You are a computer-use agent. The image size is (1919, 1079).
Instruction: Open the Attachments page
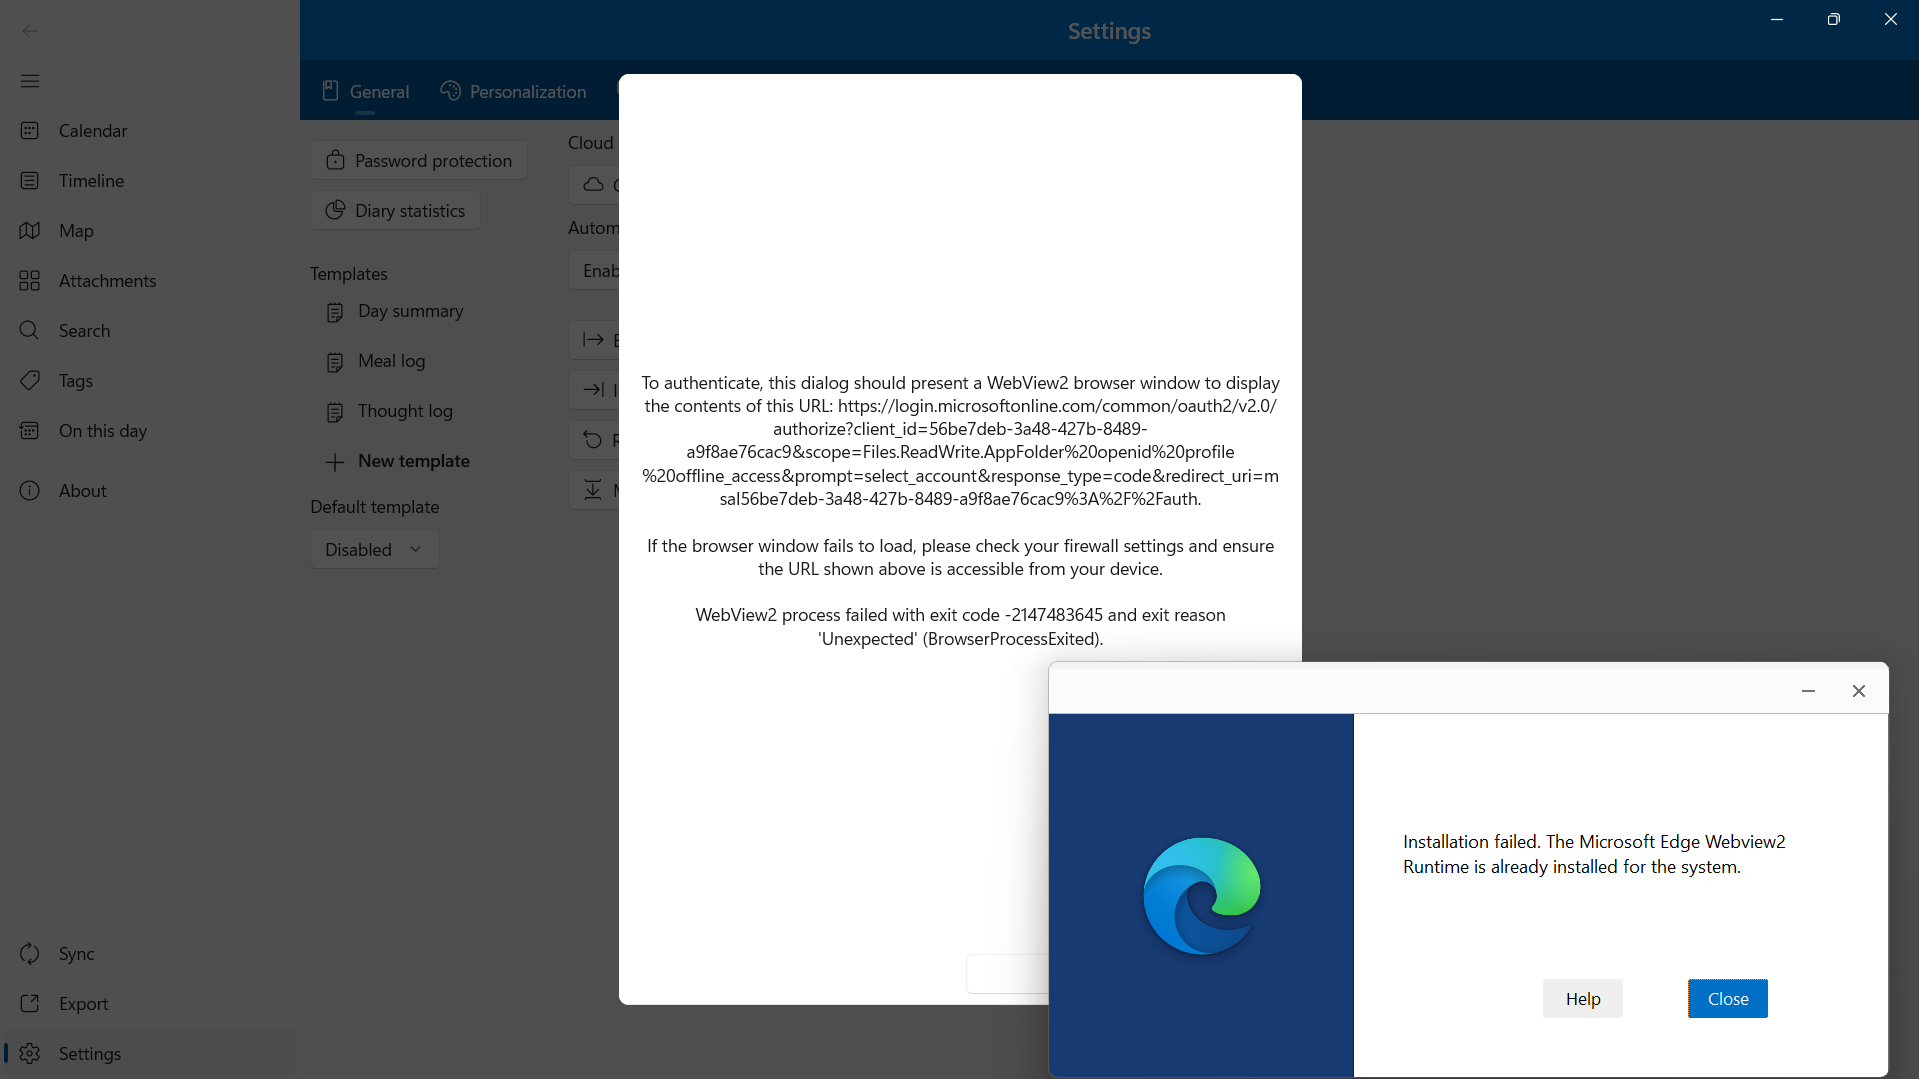pos(150,281)
